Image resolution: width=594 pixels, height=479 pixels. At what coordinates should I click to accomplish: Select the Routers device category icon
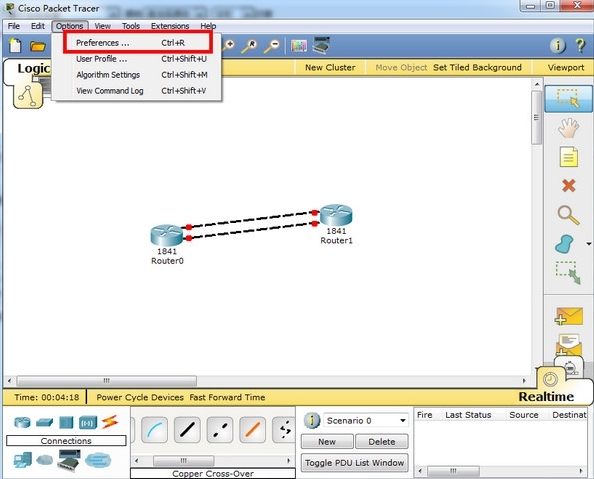tap(22, 422)
